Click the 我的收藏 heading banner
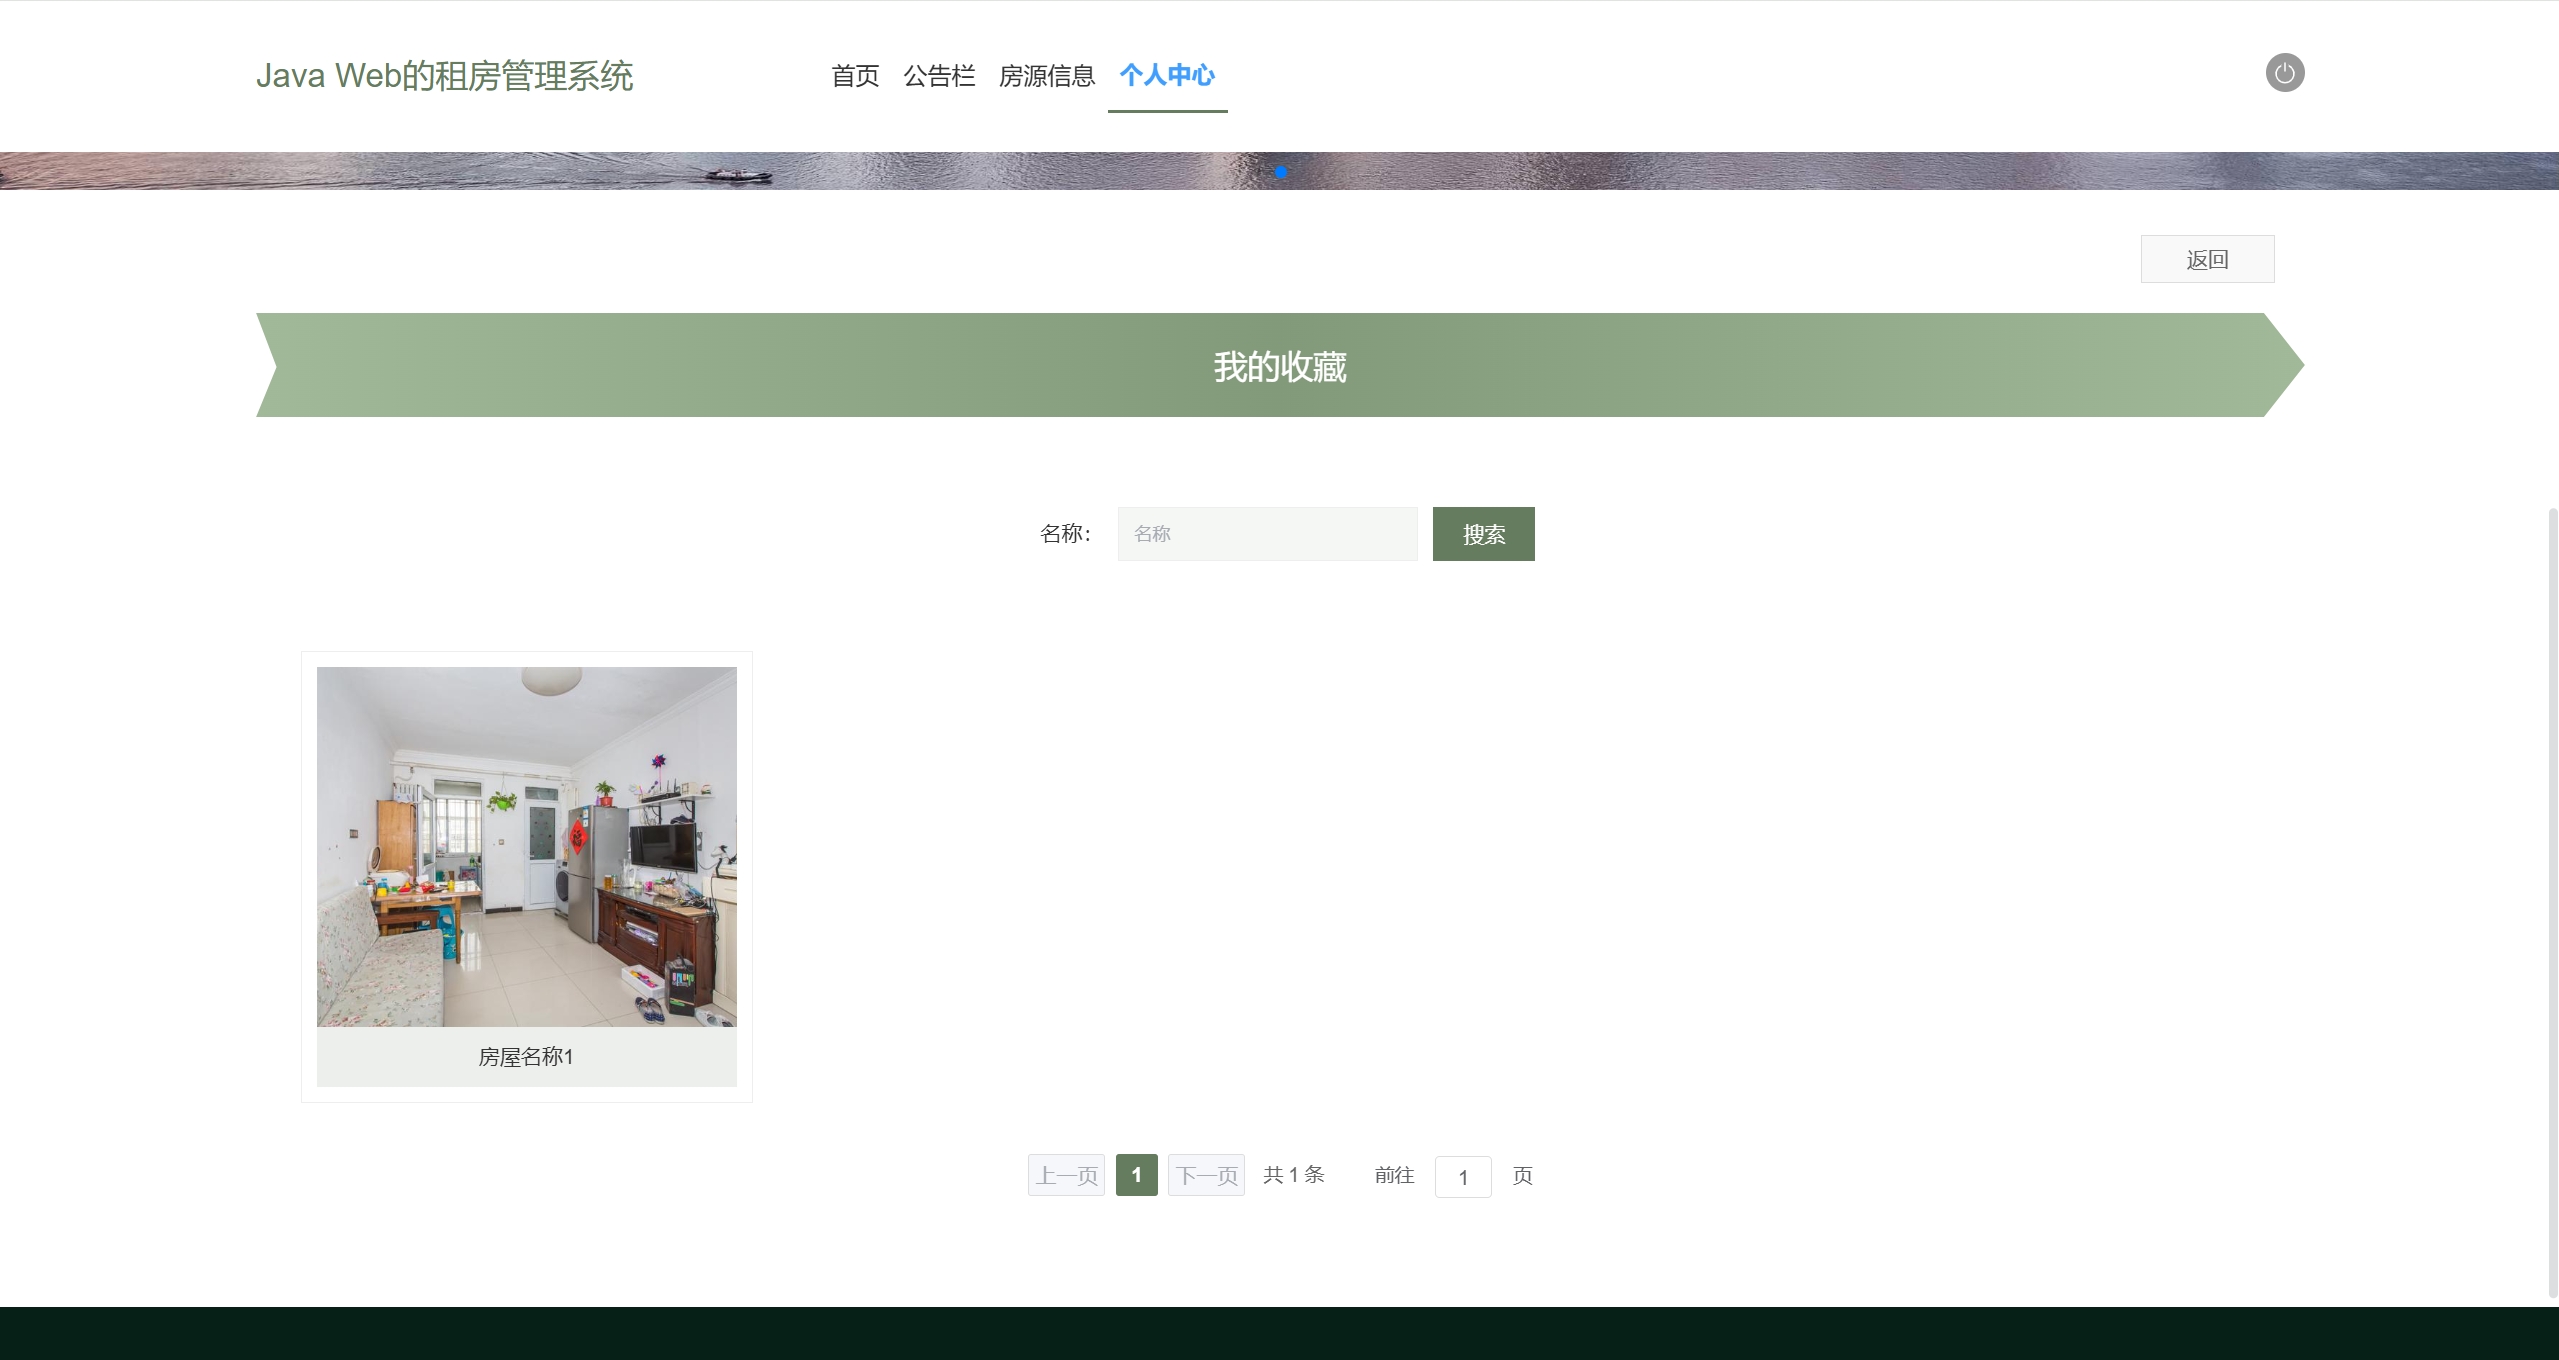This screenshot has width=2559, height=1360. tap(1280, 365)
